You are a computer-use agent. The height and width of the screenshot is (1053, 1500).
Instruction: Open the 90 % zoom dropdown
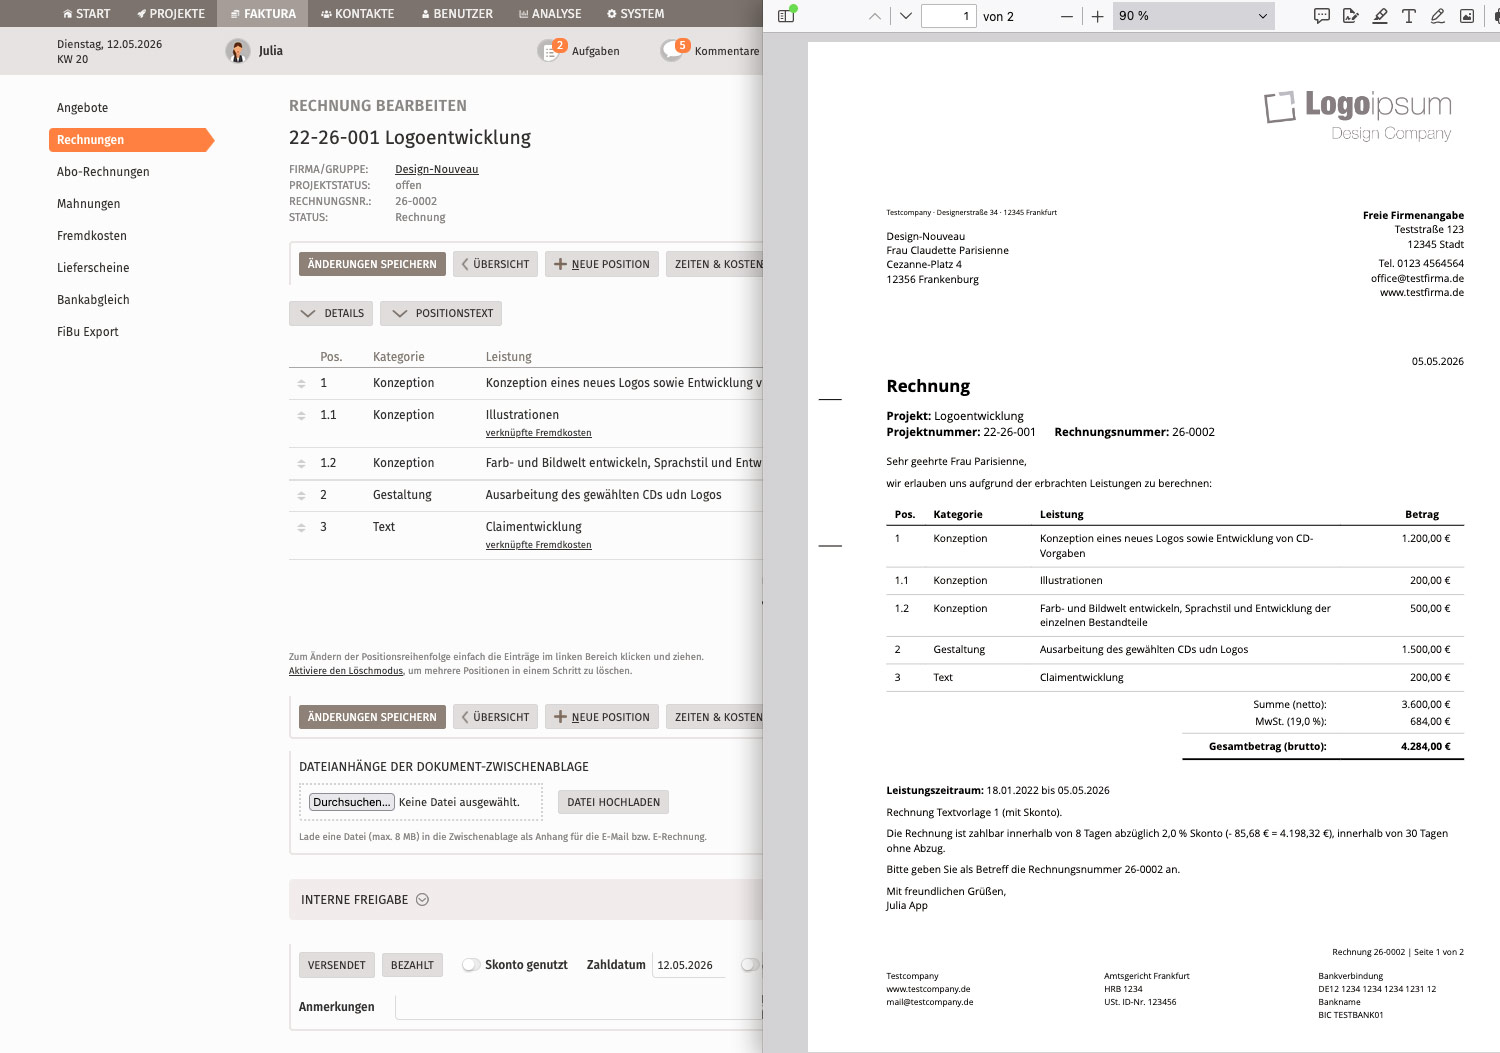tap(1193, 16)
